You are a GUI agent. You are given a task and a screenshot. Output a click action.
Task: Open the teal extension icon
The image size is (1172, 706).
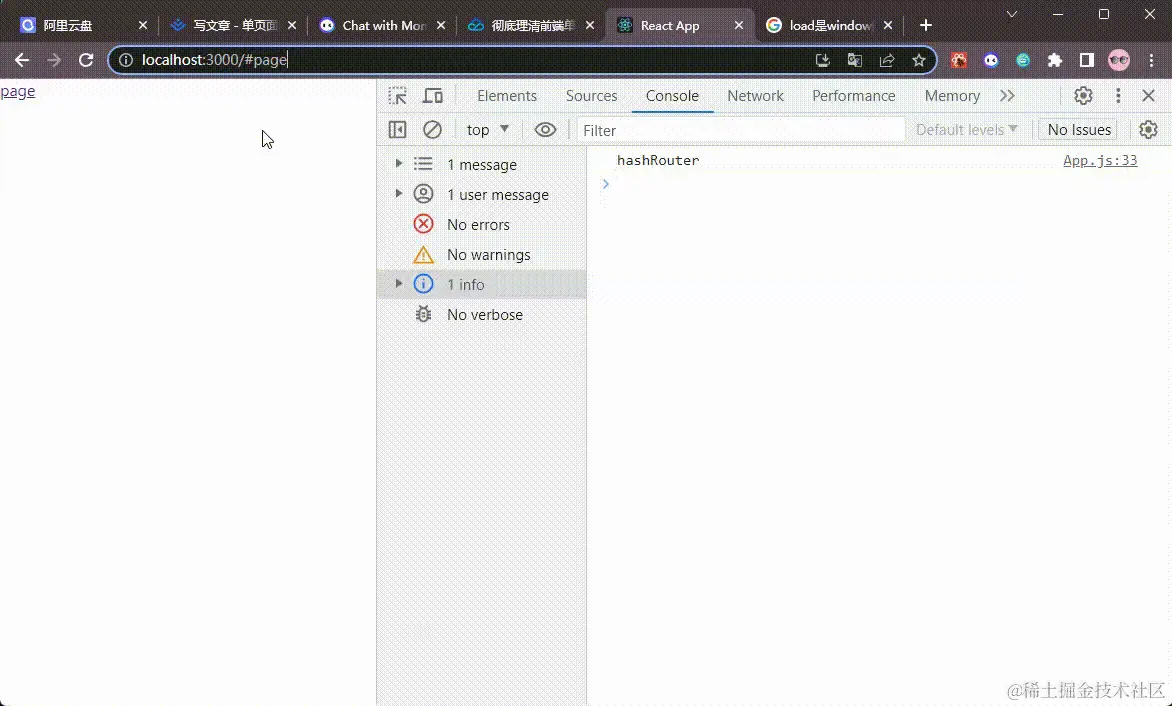1023,61
